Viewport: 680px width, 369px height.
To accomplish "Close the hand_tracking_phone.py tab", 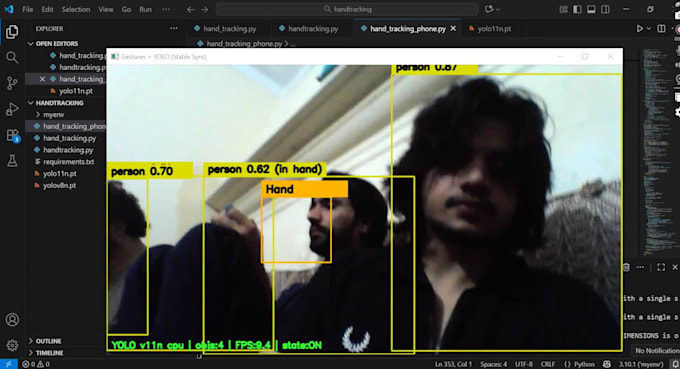I will (x=453, y=29).
